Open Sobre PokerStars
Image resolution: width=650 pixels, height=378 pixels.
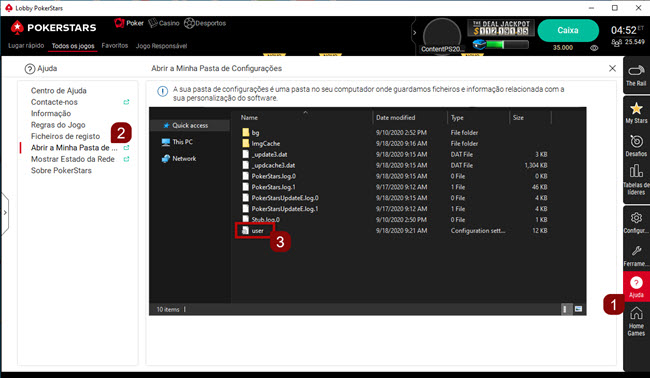click(x=61, y=170)
